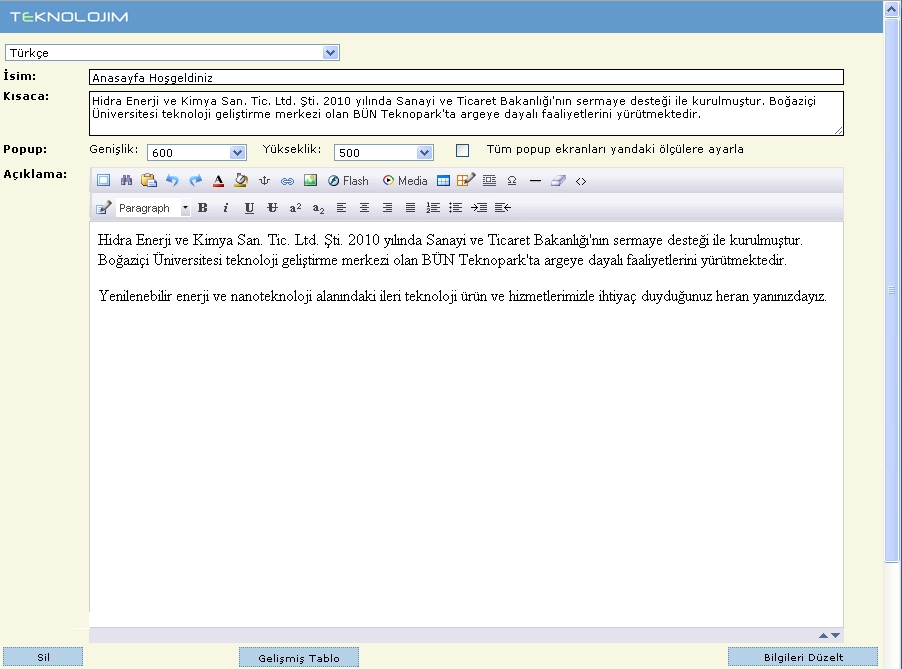Align text to the left
Image resolution: width=902 pixels, height=669 pixels.
point(341,208)
